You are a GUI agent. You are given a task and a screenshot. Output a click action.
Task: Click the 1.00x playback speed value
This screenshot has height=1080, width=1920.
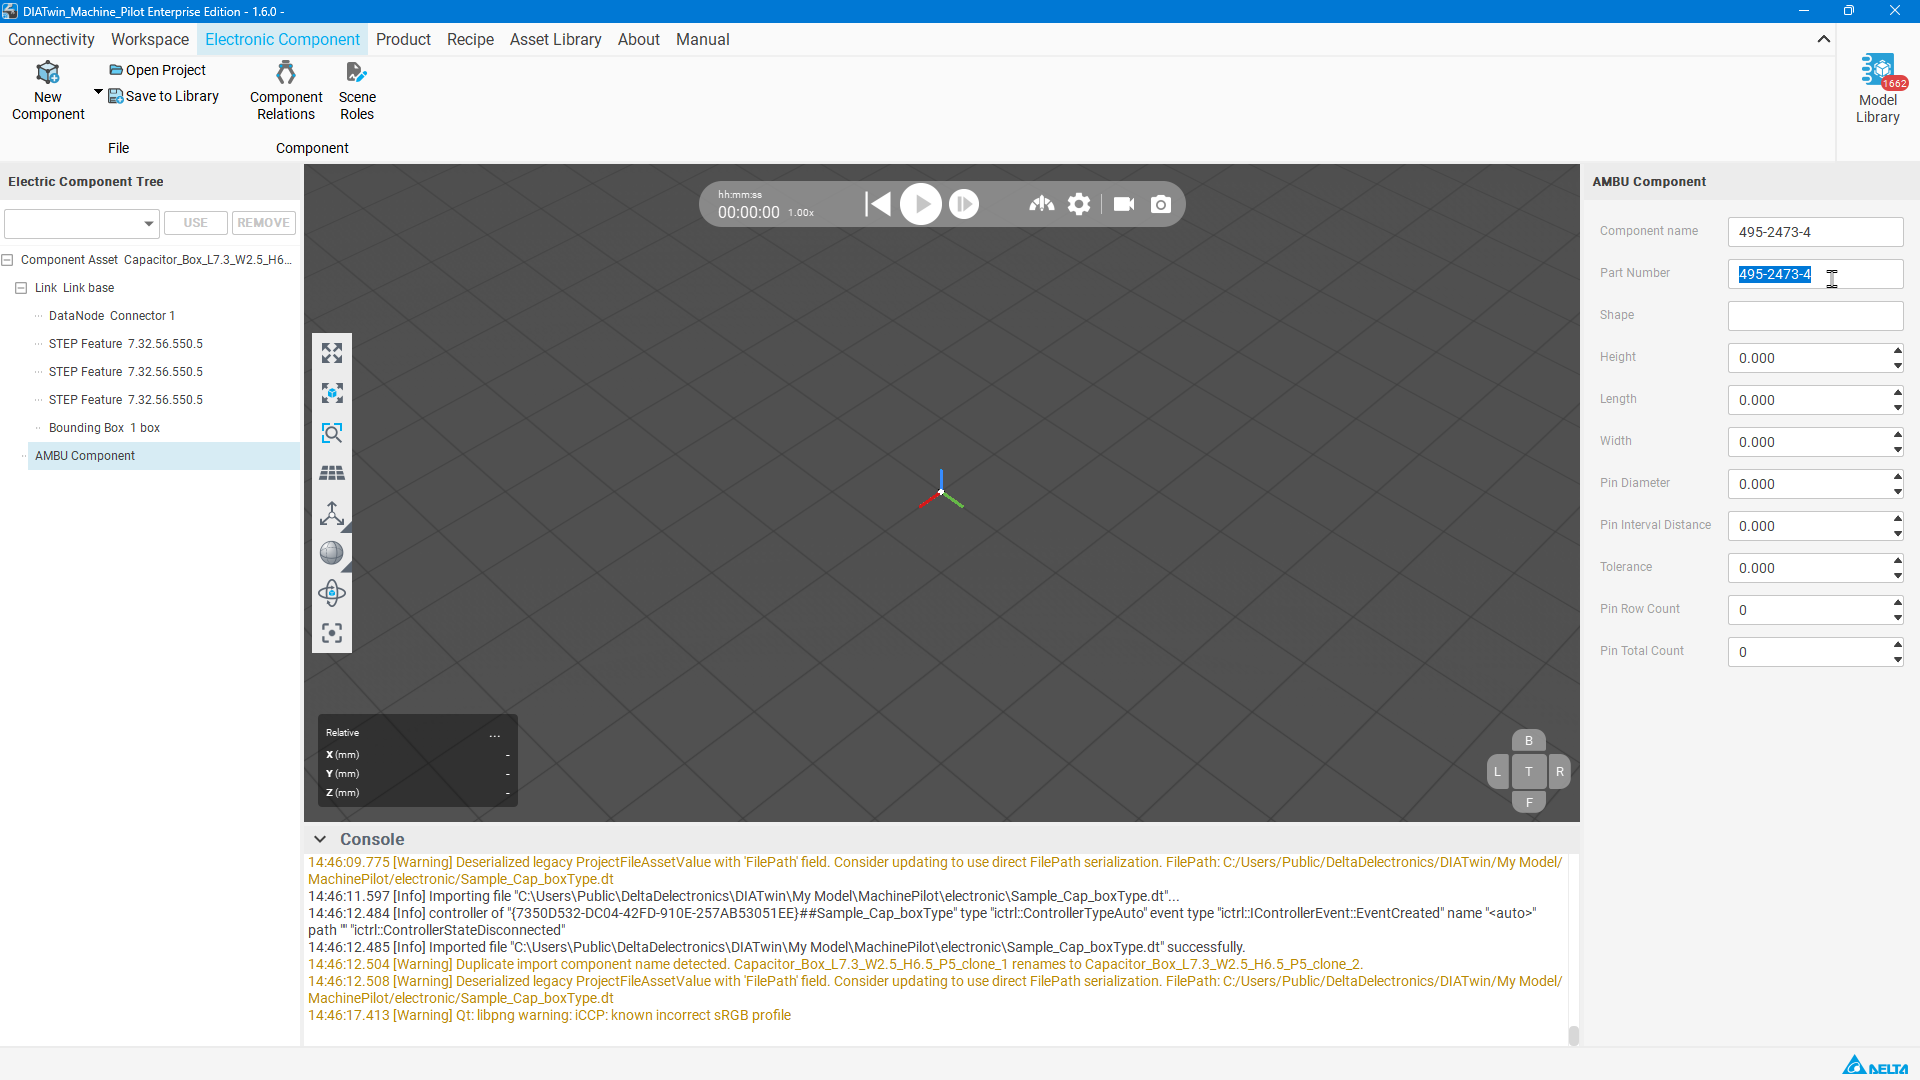801,213
